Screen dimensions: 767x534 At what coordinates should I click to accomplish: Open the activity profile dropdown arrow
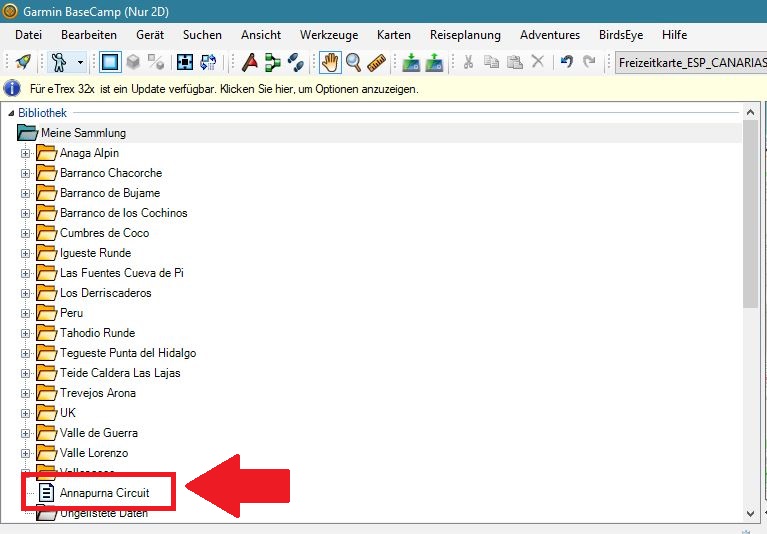pos(80,62)
